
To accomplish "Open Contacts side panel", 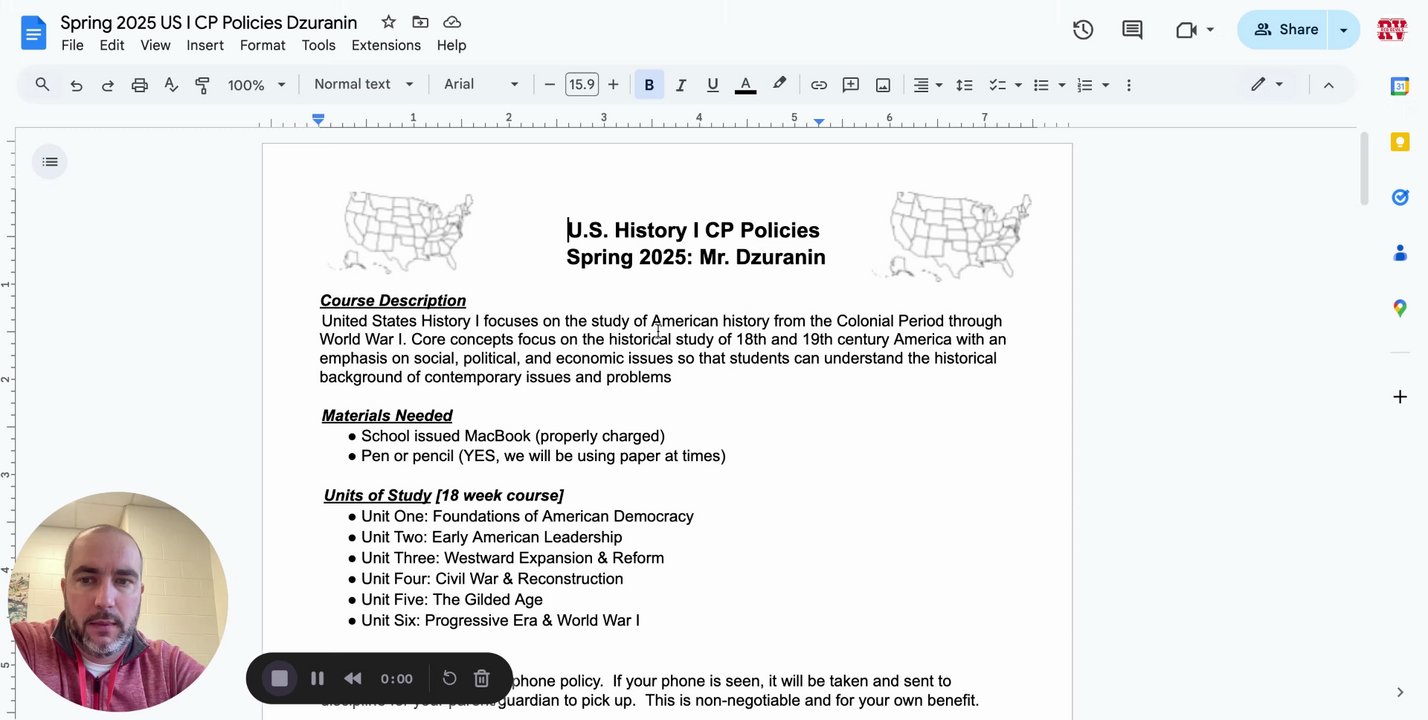I will (x=1400, y=253).
